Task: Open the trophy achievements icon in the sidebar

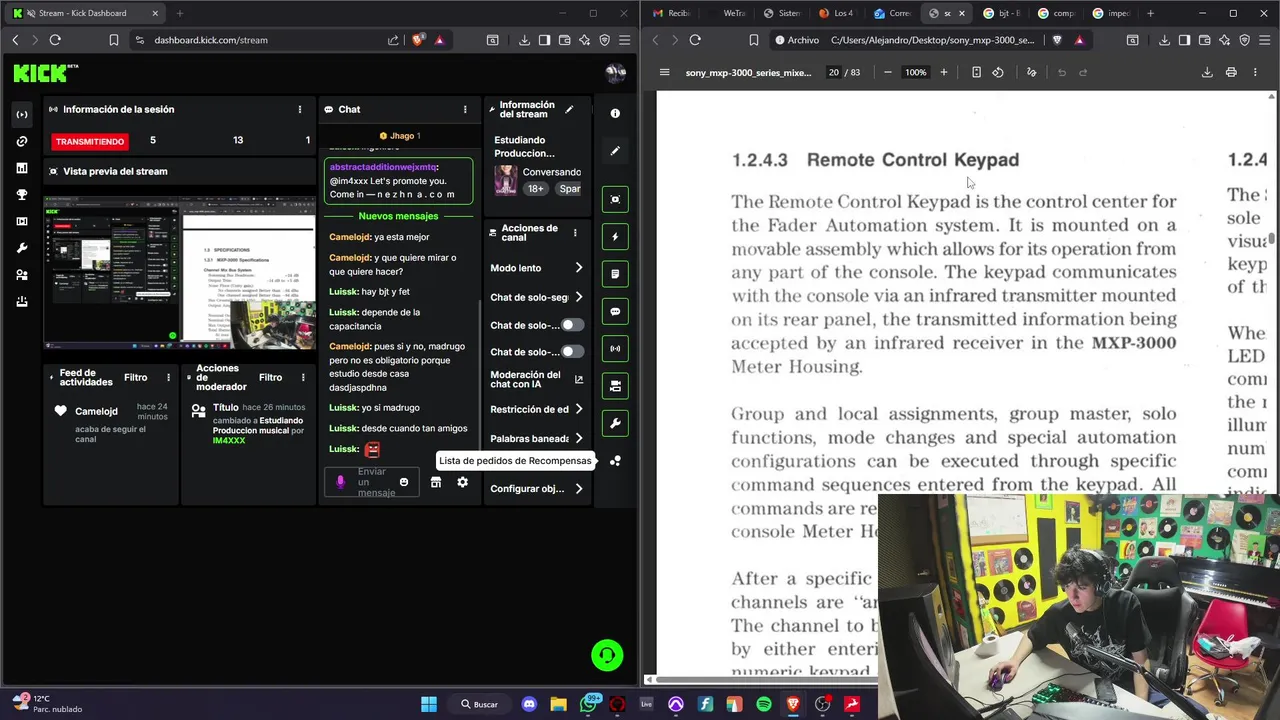Action: coord(22,194)
